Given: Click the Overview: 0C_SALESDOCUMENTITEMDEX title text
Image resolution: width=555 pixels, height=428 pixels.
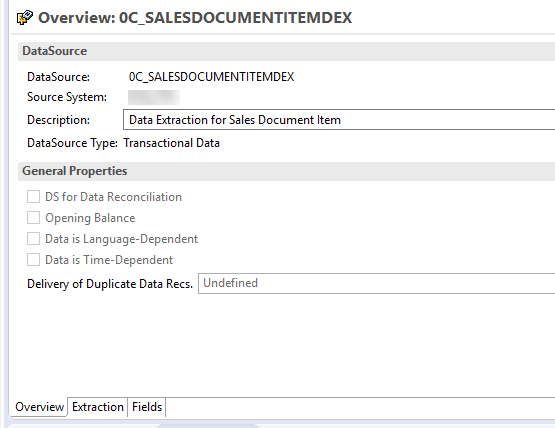Looking at the screenshot, I should coord(195,18).
